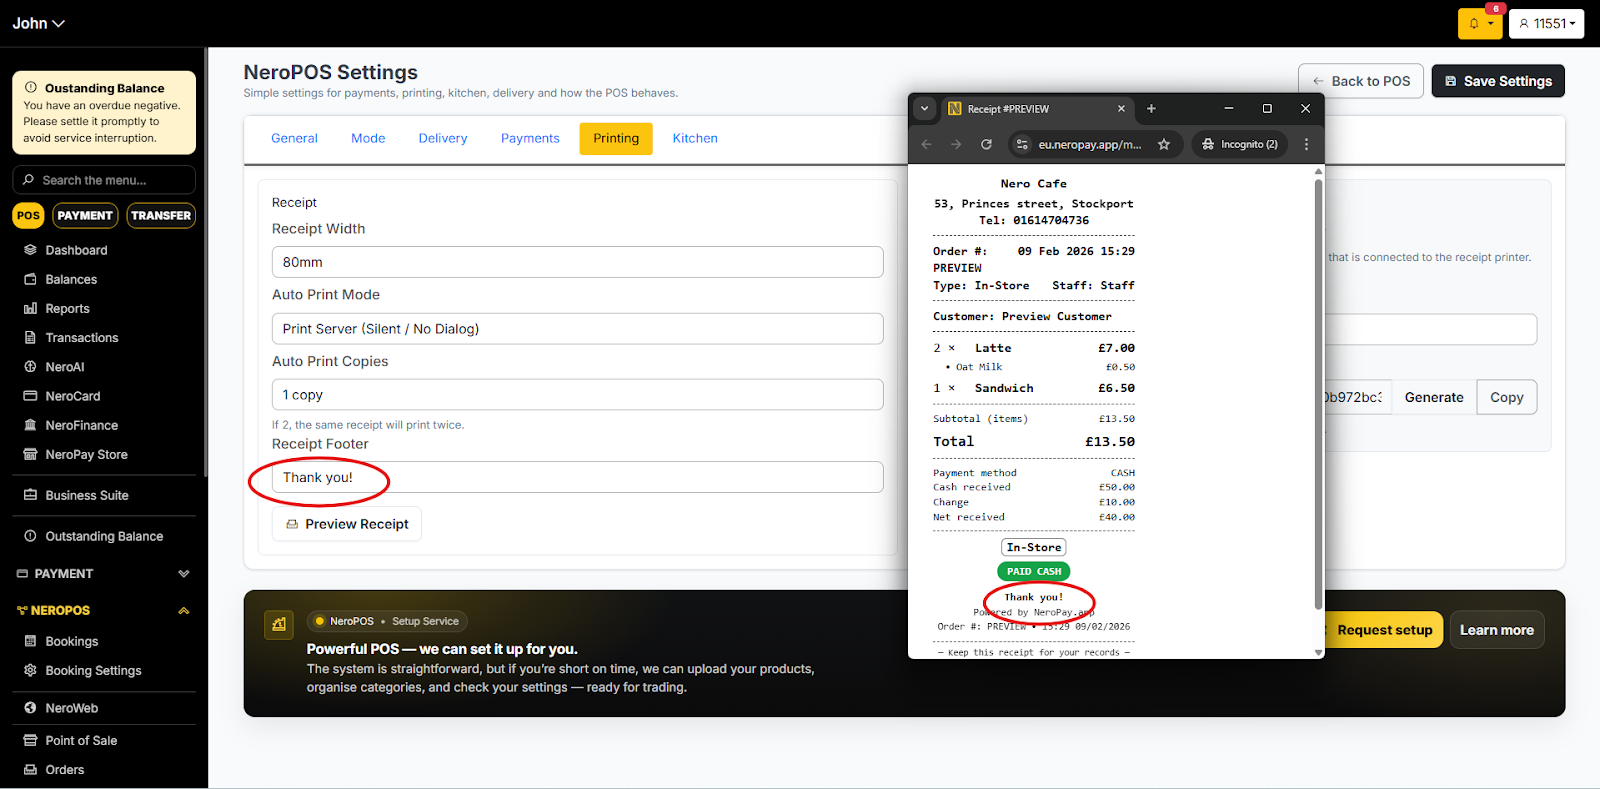The width and height of the screenshot is (1600, 789).
Task: Click the Preview Receipt button
Action: pyautogui.click(x=347, y=524)
